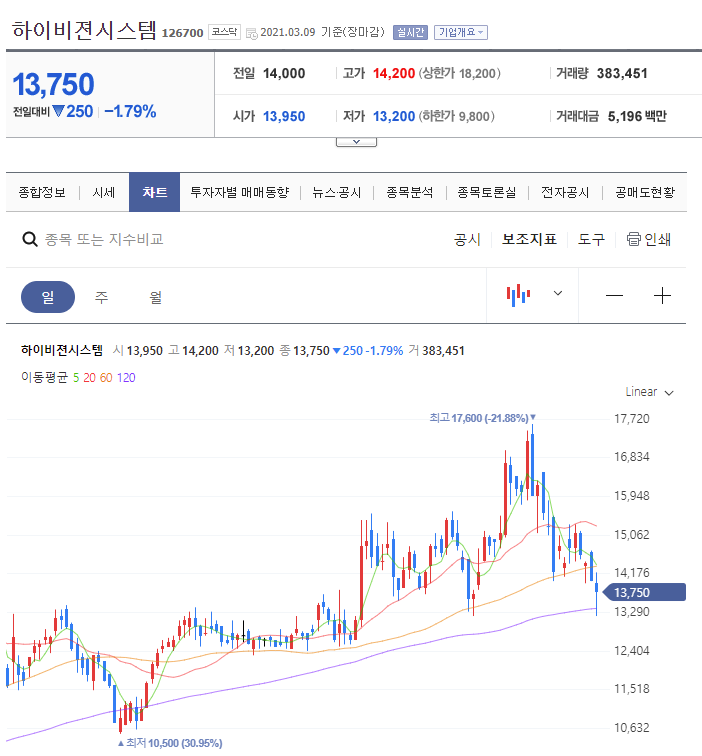
Task: Click the 최고 17,600 high marker
Action: [482, 418]
